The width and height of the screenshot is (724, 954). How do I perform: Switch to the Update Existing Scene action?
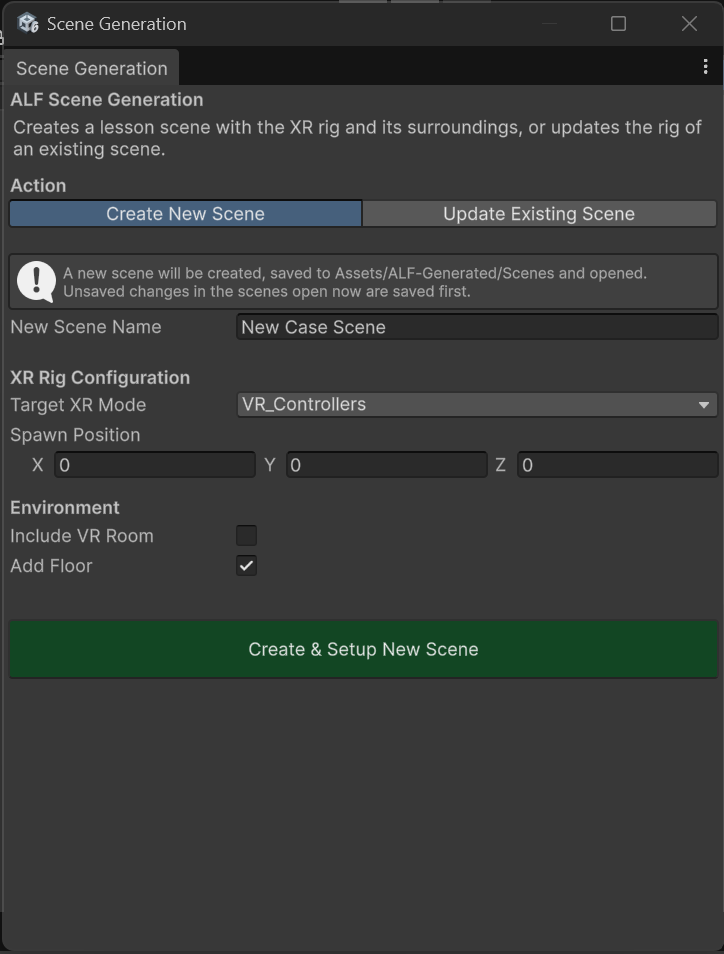tap(539, 214)
